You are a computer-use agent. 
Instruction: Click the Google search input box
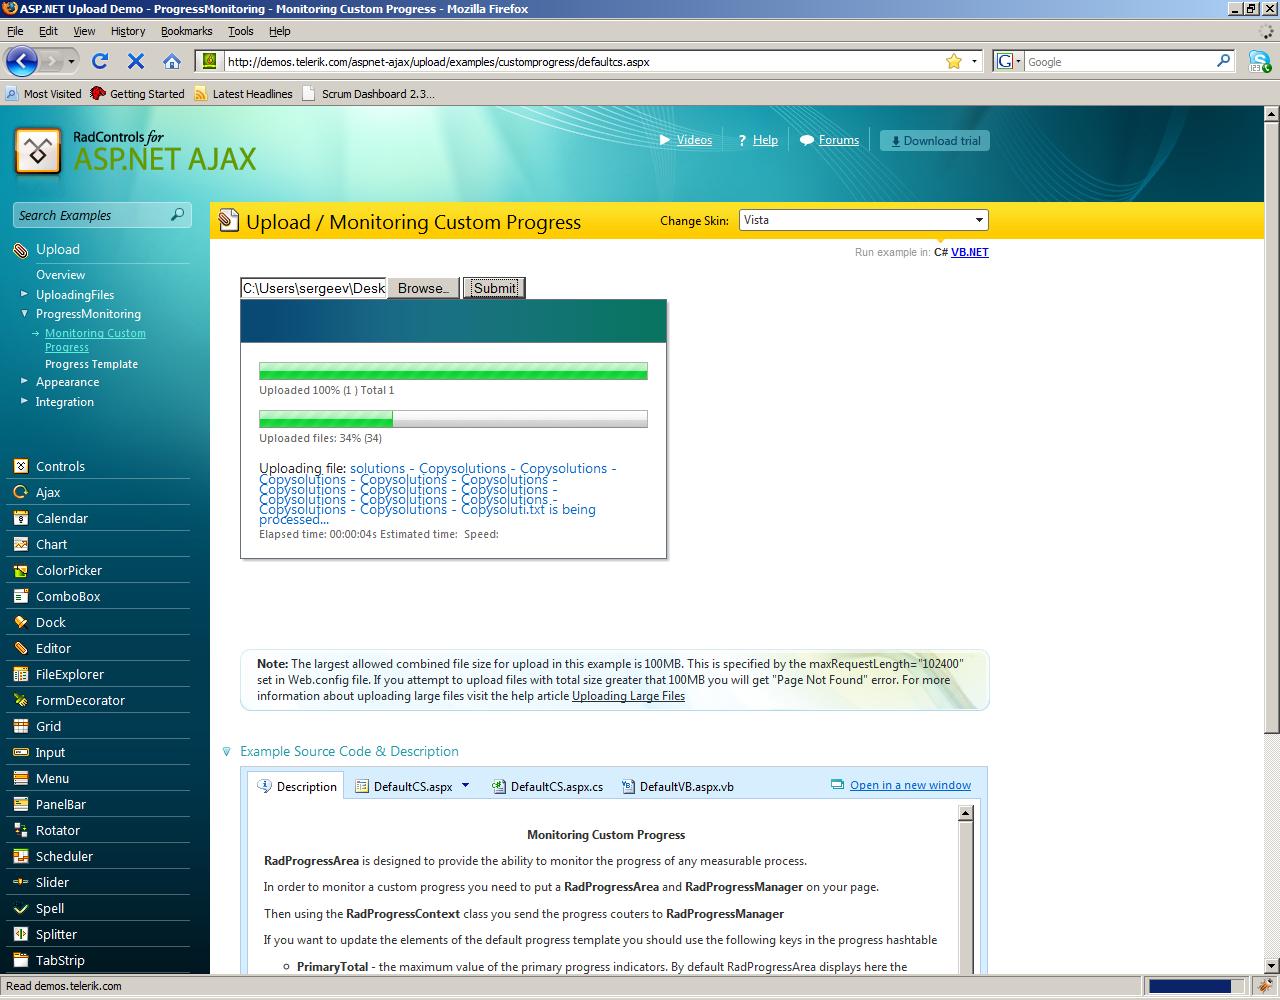1118,61
